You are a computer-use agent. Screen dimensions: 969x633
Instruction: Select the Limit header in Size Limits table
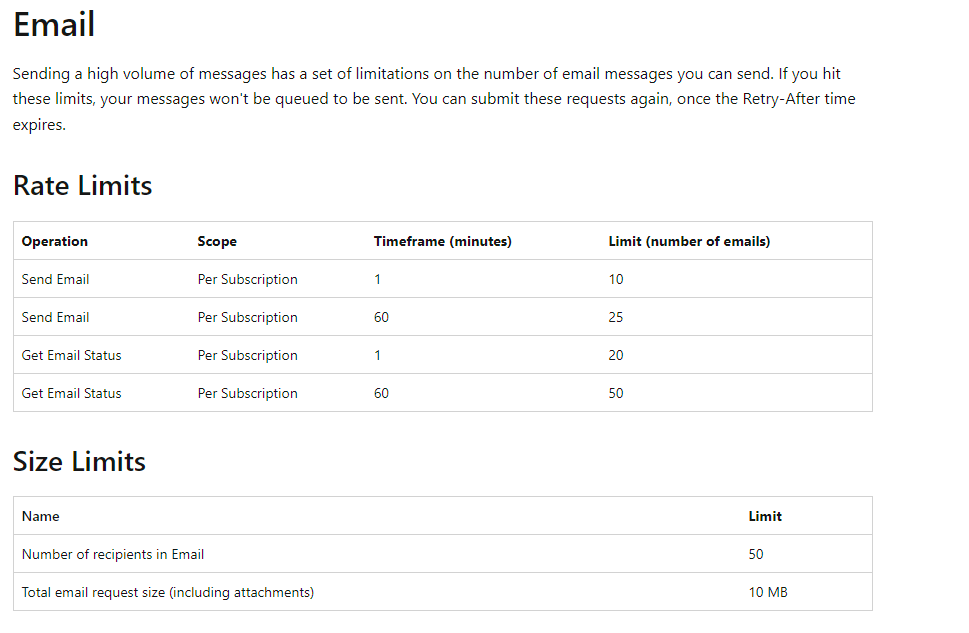(765, 516)
